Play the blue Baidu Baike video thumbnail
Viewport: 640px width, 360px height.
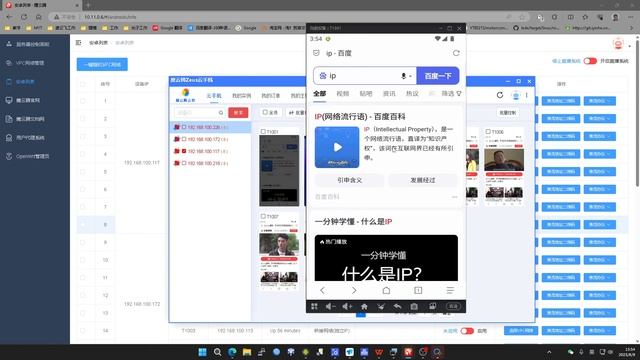(x=337, y=147)
